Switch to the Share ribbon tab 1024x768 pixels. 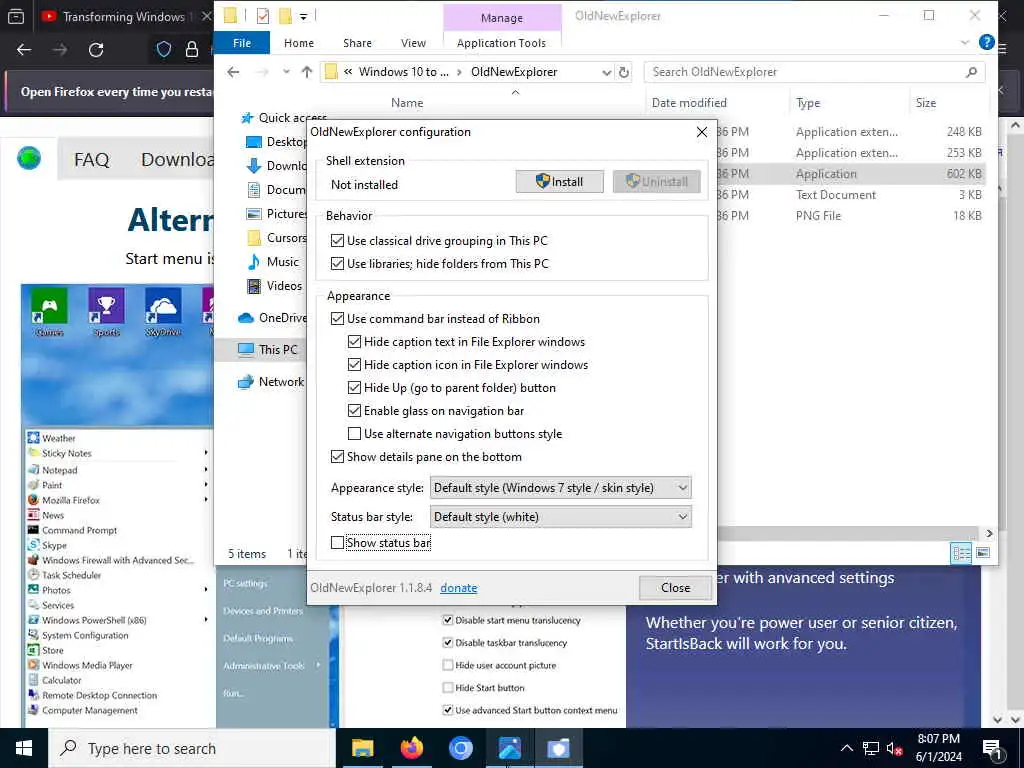tap(357, 43)
